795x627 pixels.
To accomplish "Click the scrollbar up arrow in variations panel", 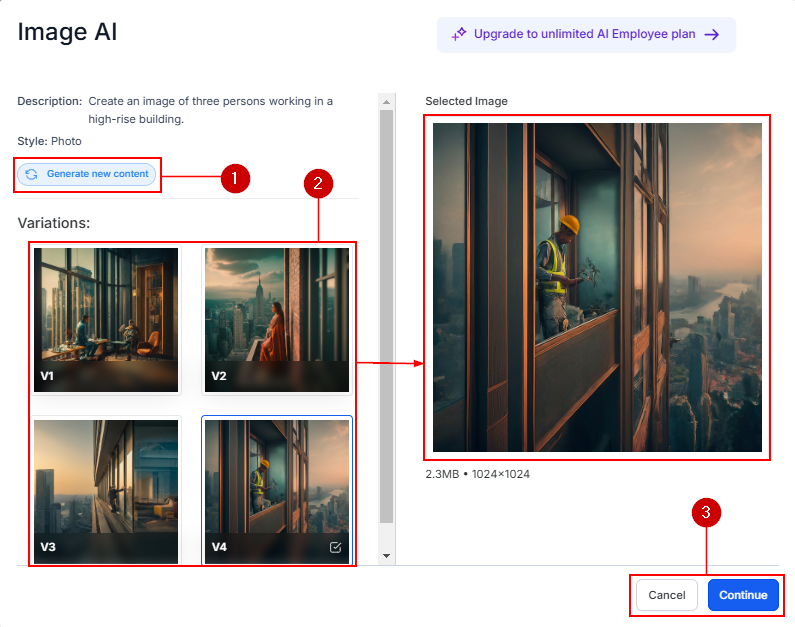I will pos(386,101).
